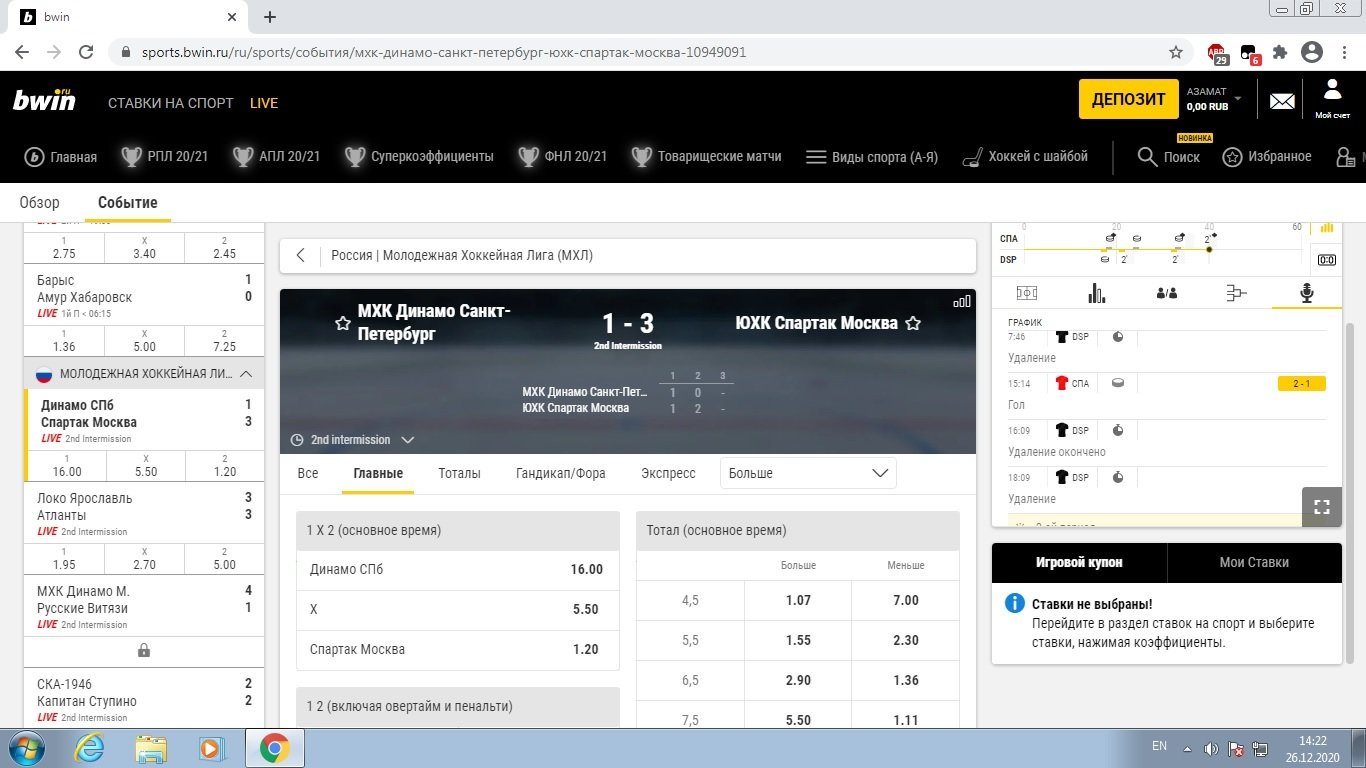The width and height of the screenshot is (1366, 768).
Task: Show head-to-head players icon tab
Action: tap(1166, 293)
